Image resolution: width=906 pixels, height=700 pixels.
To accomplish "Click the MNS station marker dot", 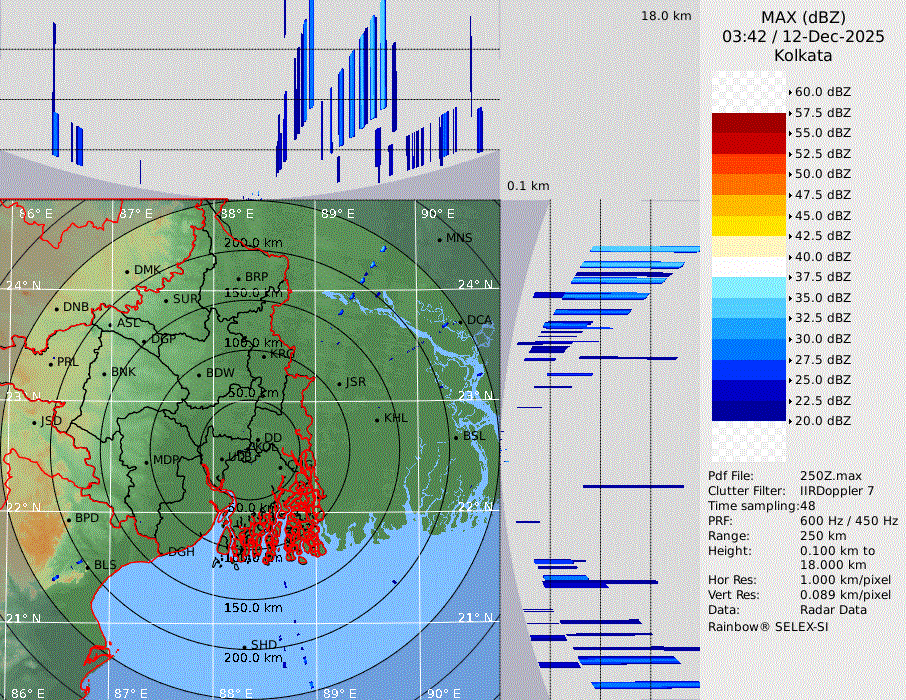I will tap(439, 239).
